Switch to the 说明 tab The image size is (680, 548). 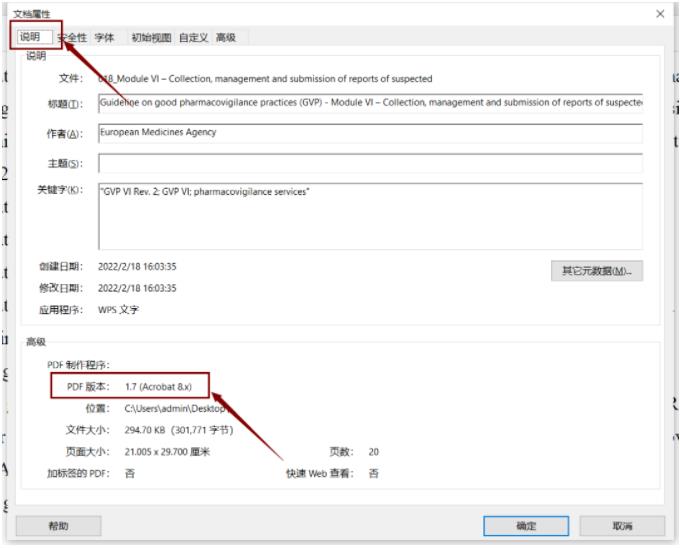tap(30, 37)
